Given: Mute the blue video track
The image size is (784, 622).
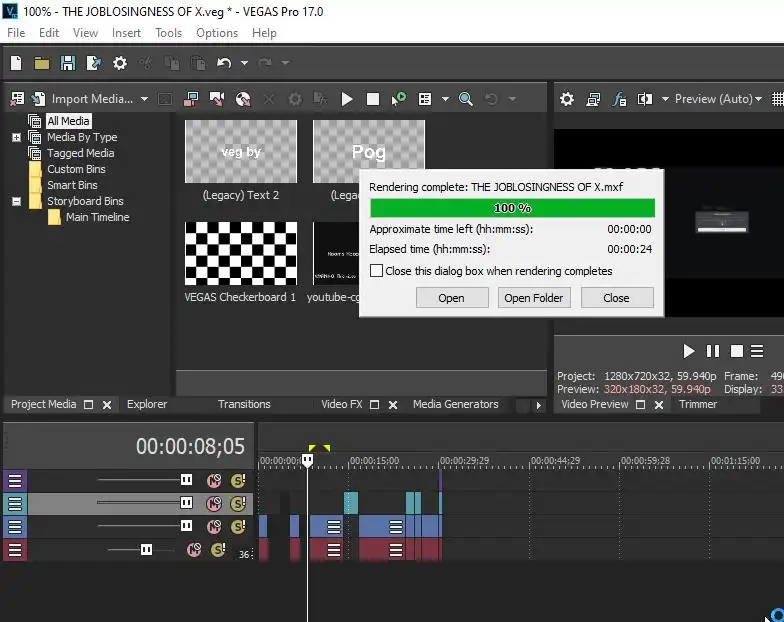Looking at the screenshot, I should [x=214, y=526].
